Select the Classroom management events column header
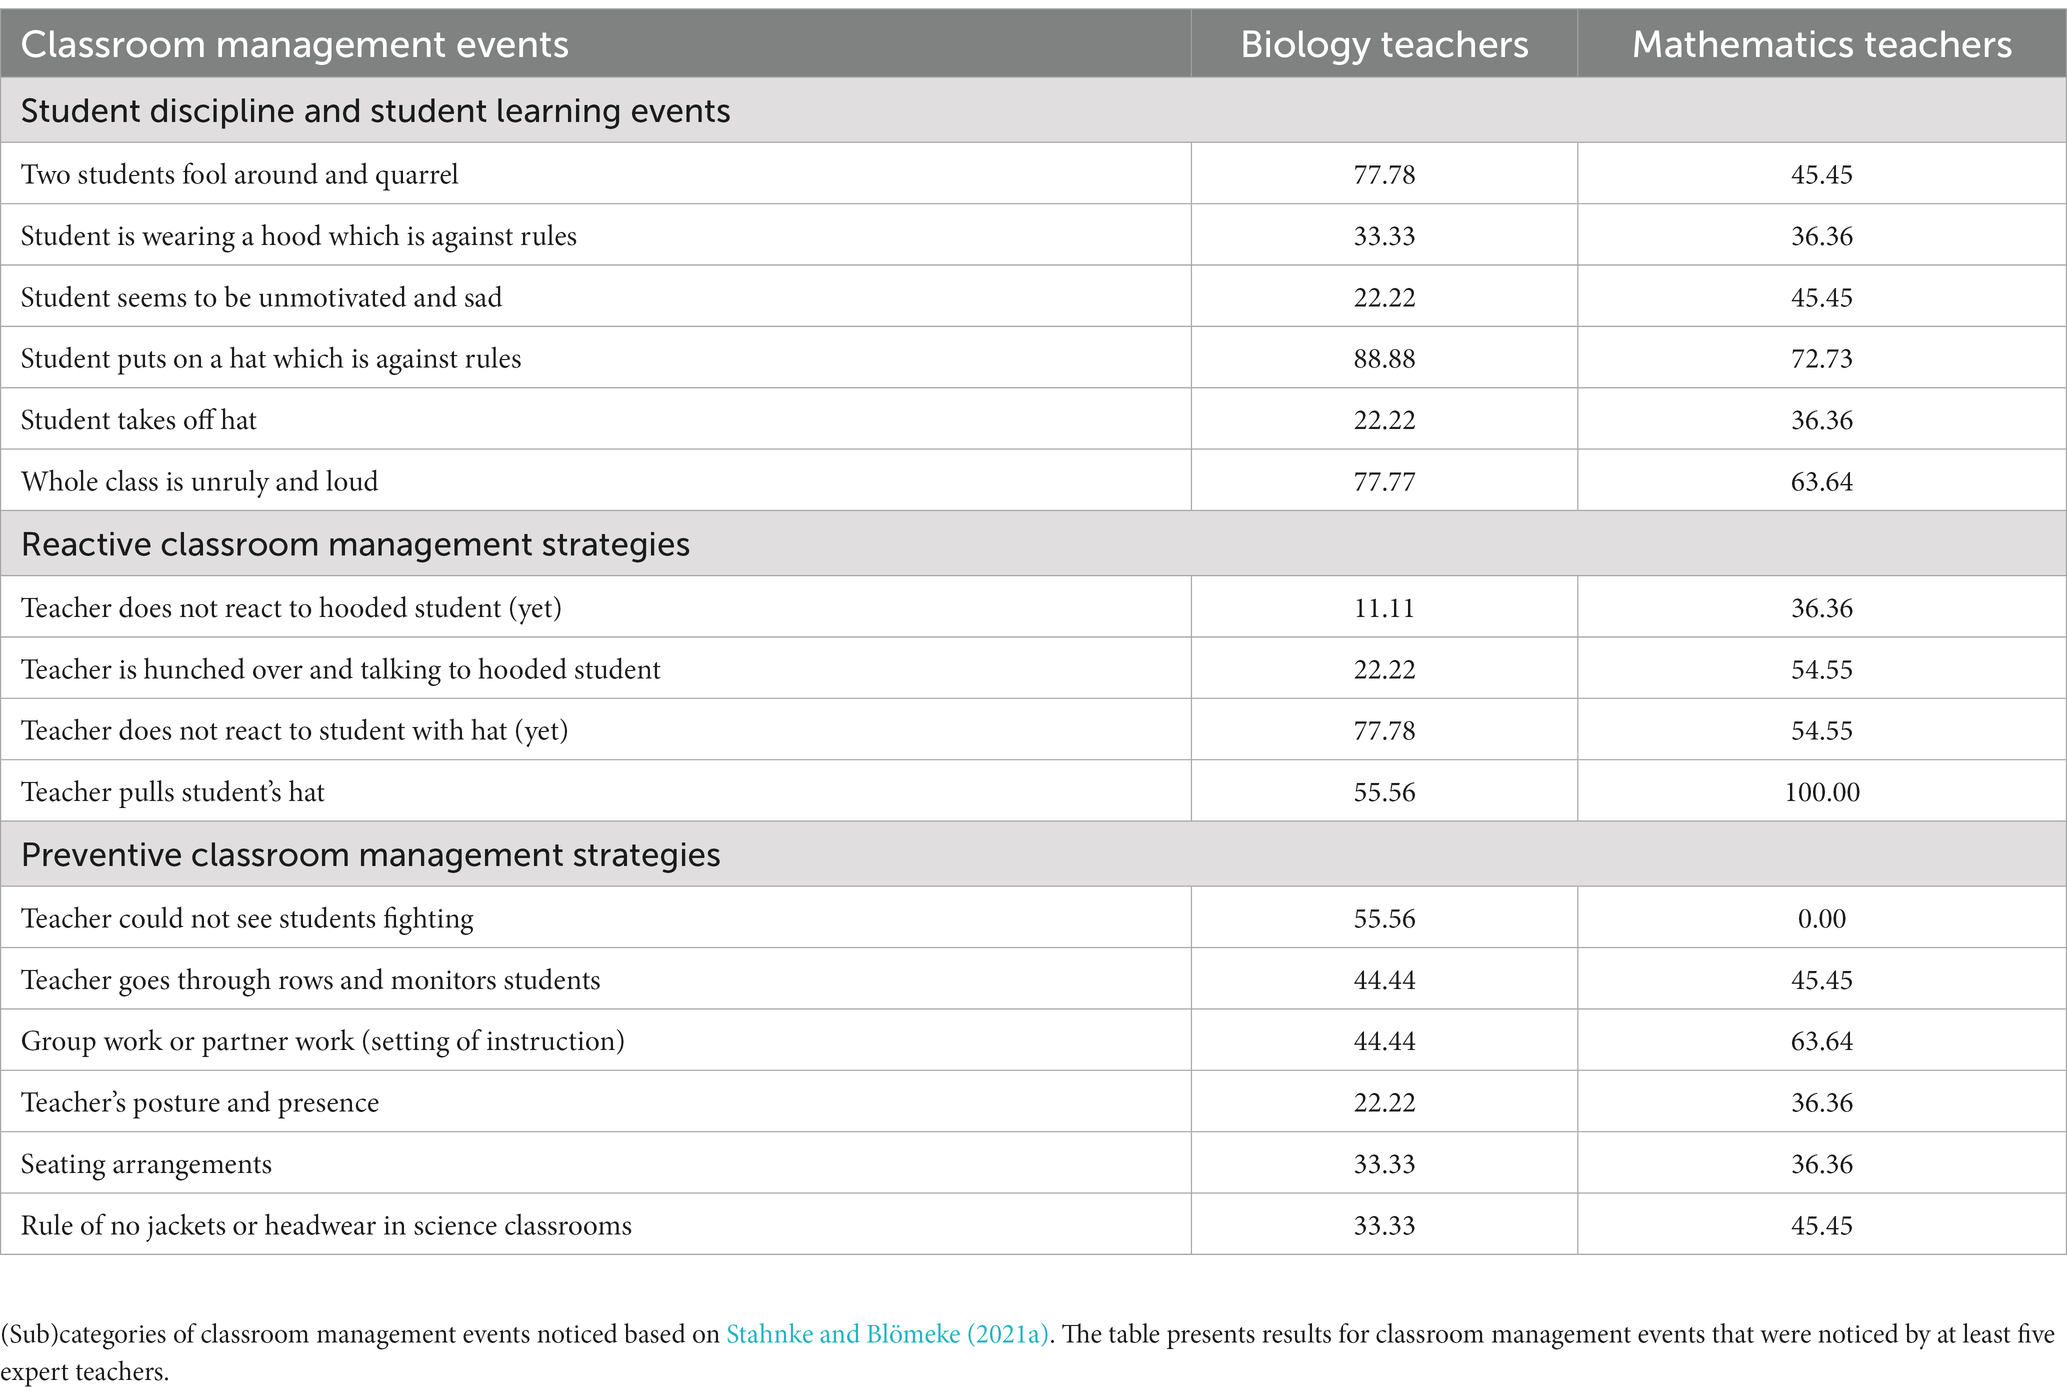The height and width of the screenshot is (1398, 2067). tap(295, 45)
